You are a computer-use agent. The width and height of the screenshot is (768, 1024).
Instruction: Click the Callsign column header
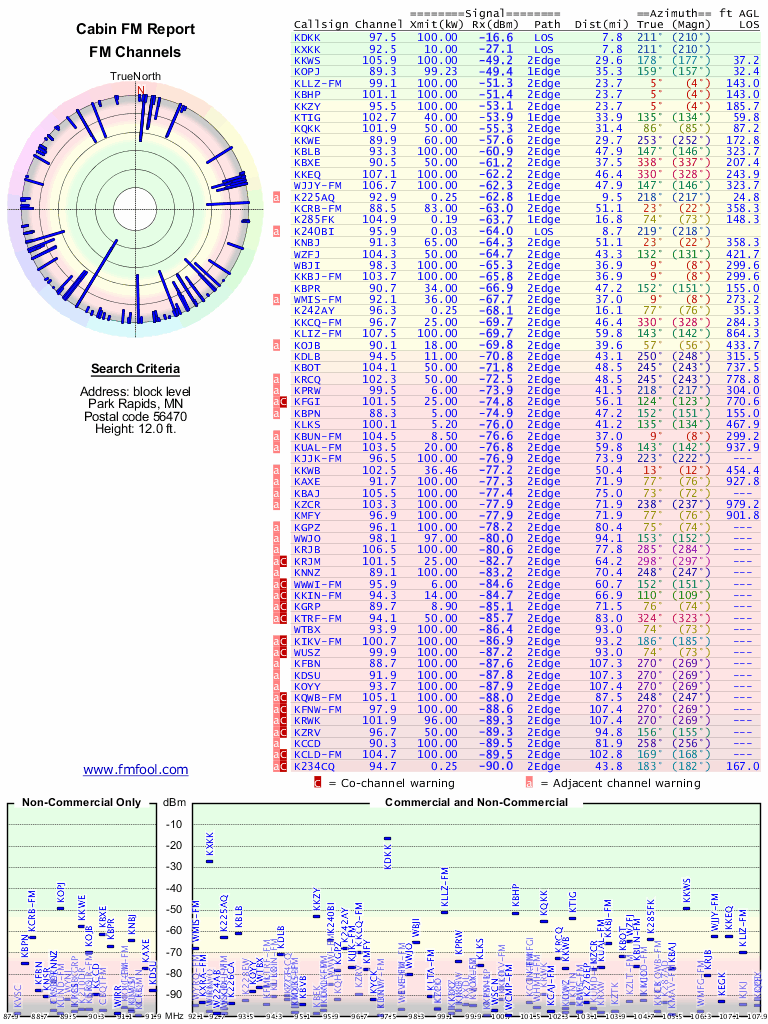coord(320,23)
